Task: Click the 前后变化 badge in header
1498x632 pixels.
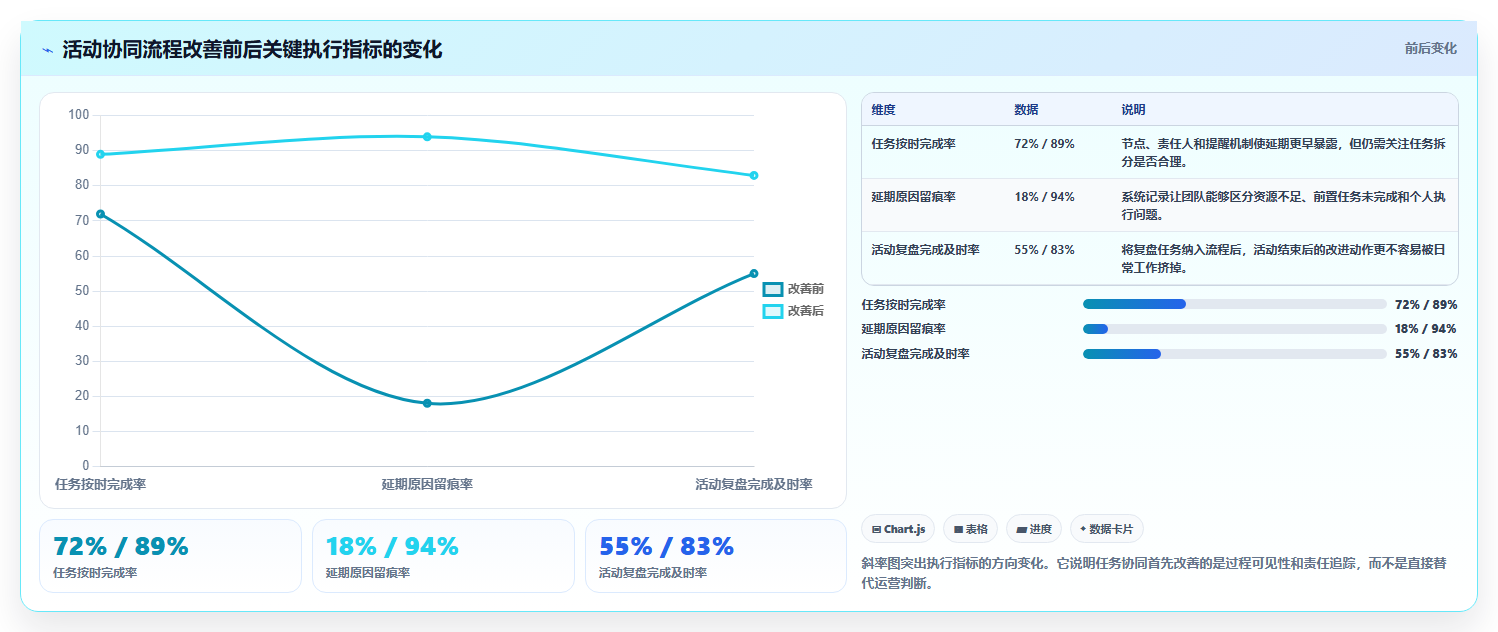Action: (1430, 48)
